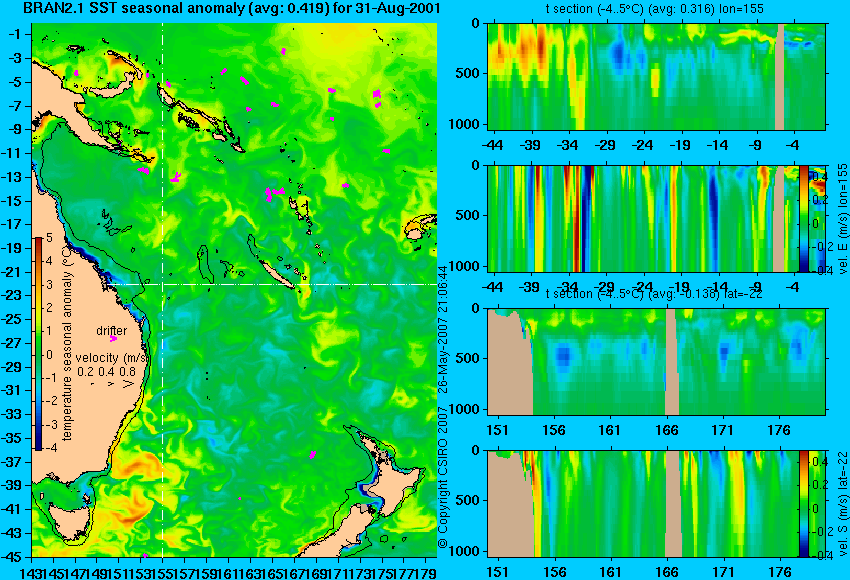Image resolution: width=850 pixels, height=580 pixels.
Task: Click the '-15' latitude tick label on the map
Action: click(x=12, y=201)
